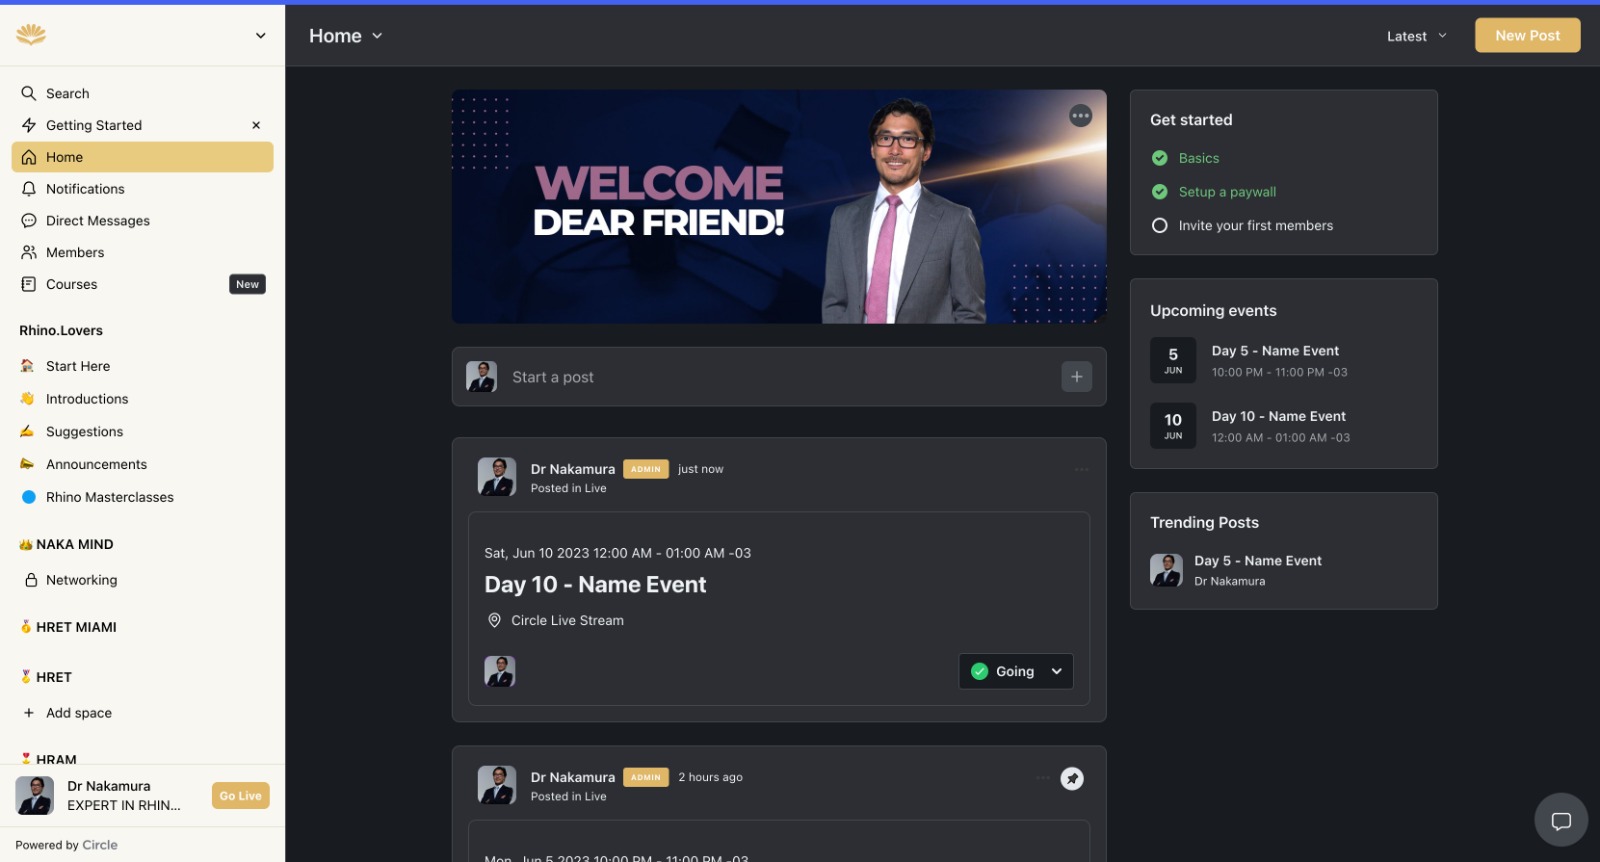Click the New Post button
The width and height of the screenshot is (1600, 862).
click(x=1527, y=35)
